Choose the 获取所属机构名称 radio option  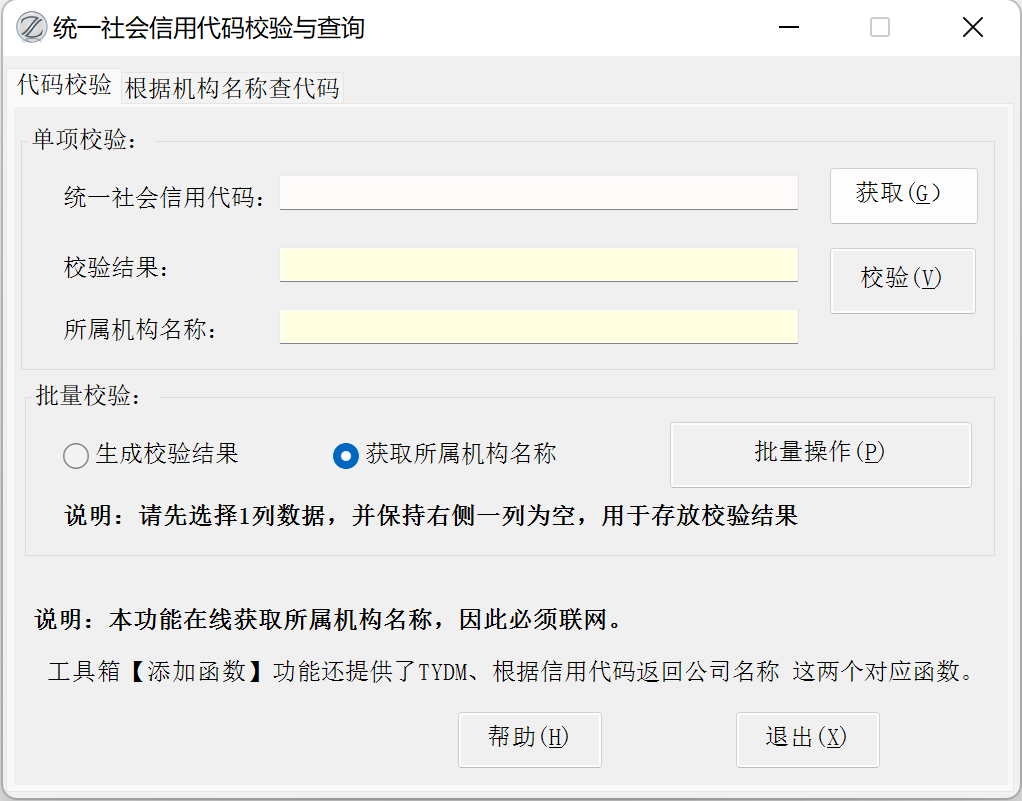pyautogui.click(x=345, y=456)
